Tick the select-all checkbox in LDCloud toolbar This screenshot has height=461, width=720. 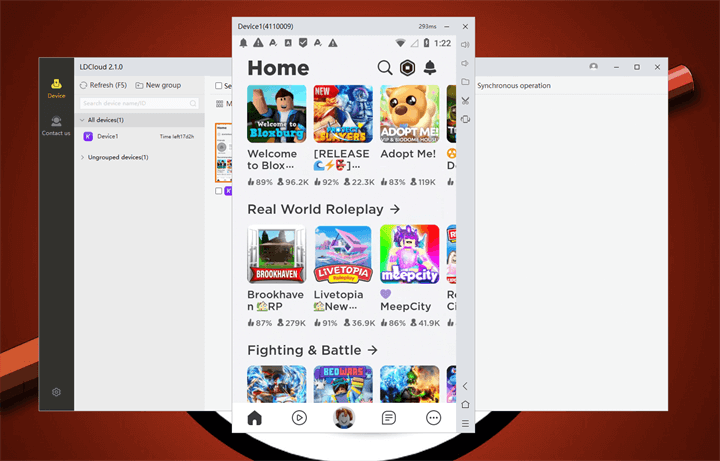pos(219,86)
